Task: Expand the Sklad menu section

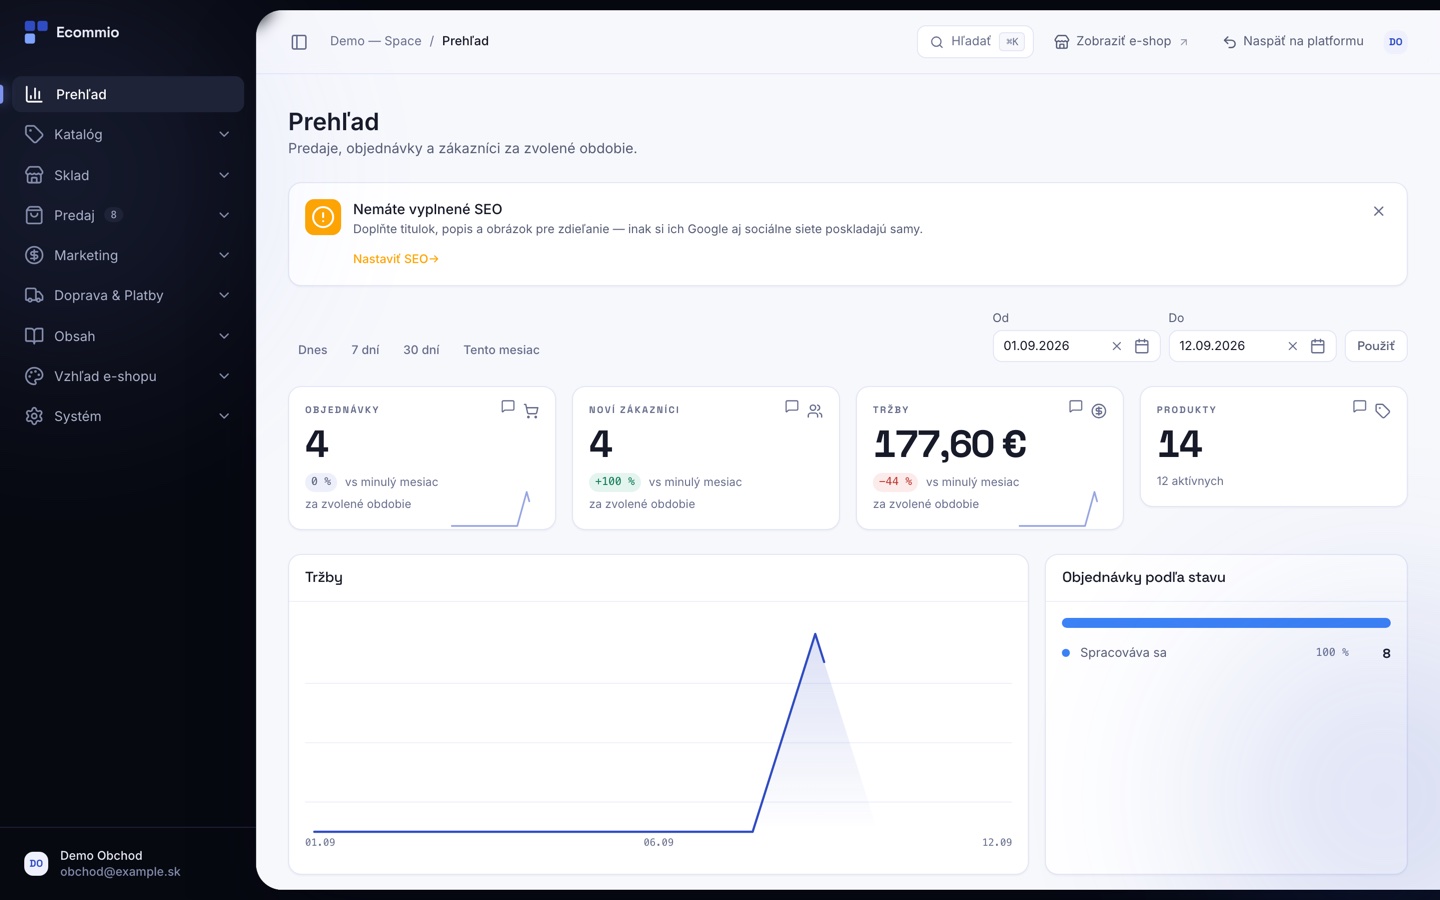Action: pyautogui.click(x=128, y=175)
